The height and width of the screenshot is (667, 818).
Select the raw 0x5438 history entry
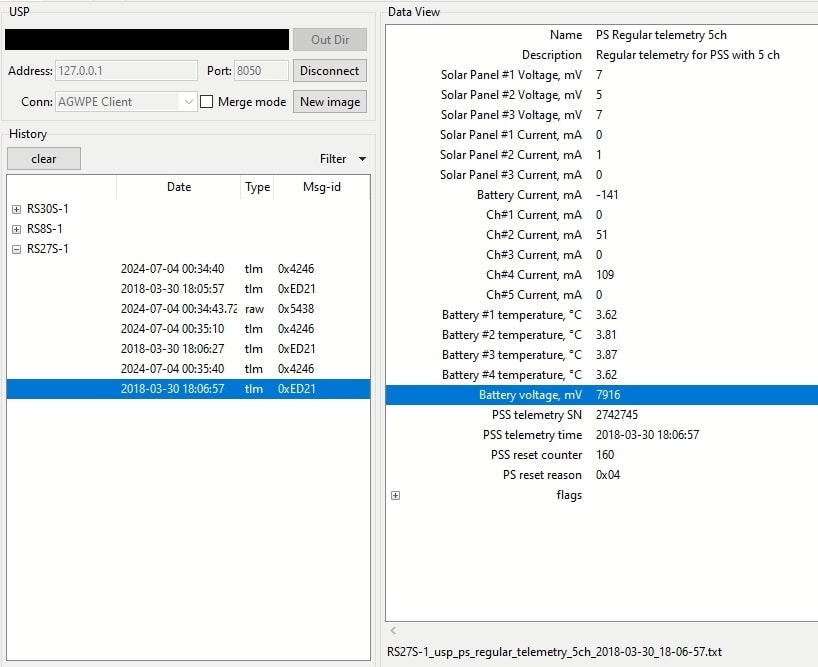pos(188,309)
